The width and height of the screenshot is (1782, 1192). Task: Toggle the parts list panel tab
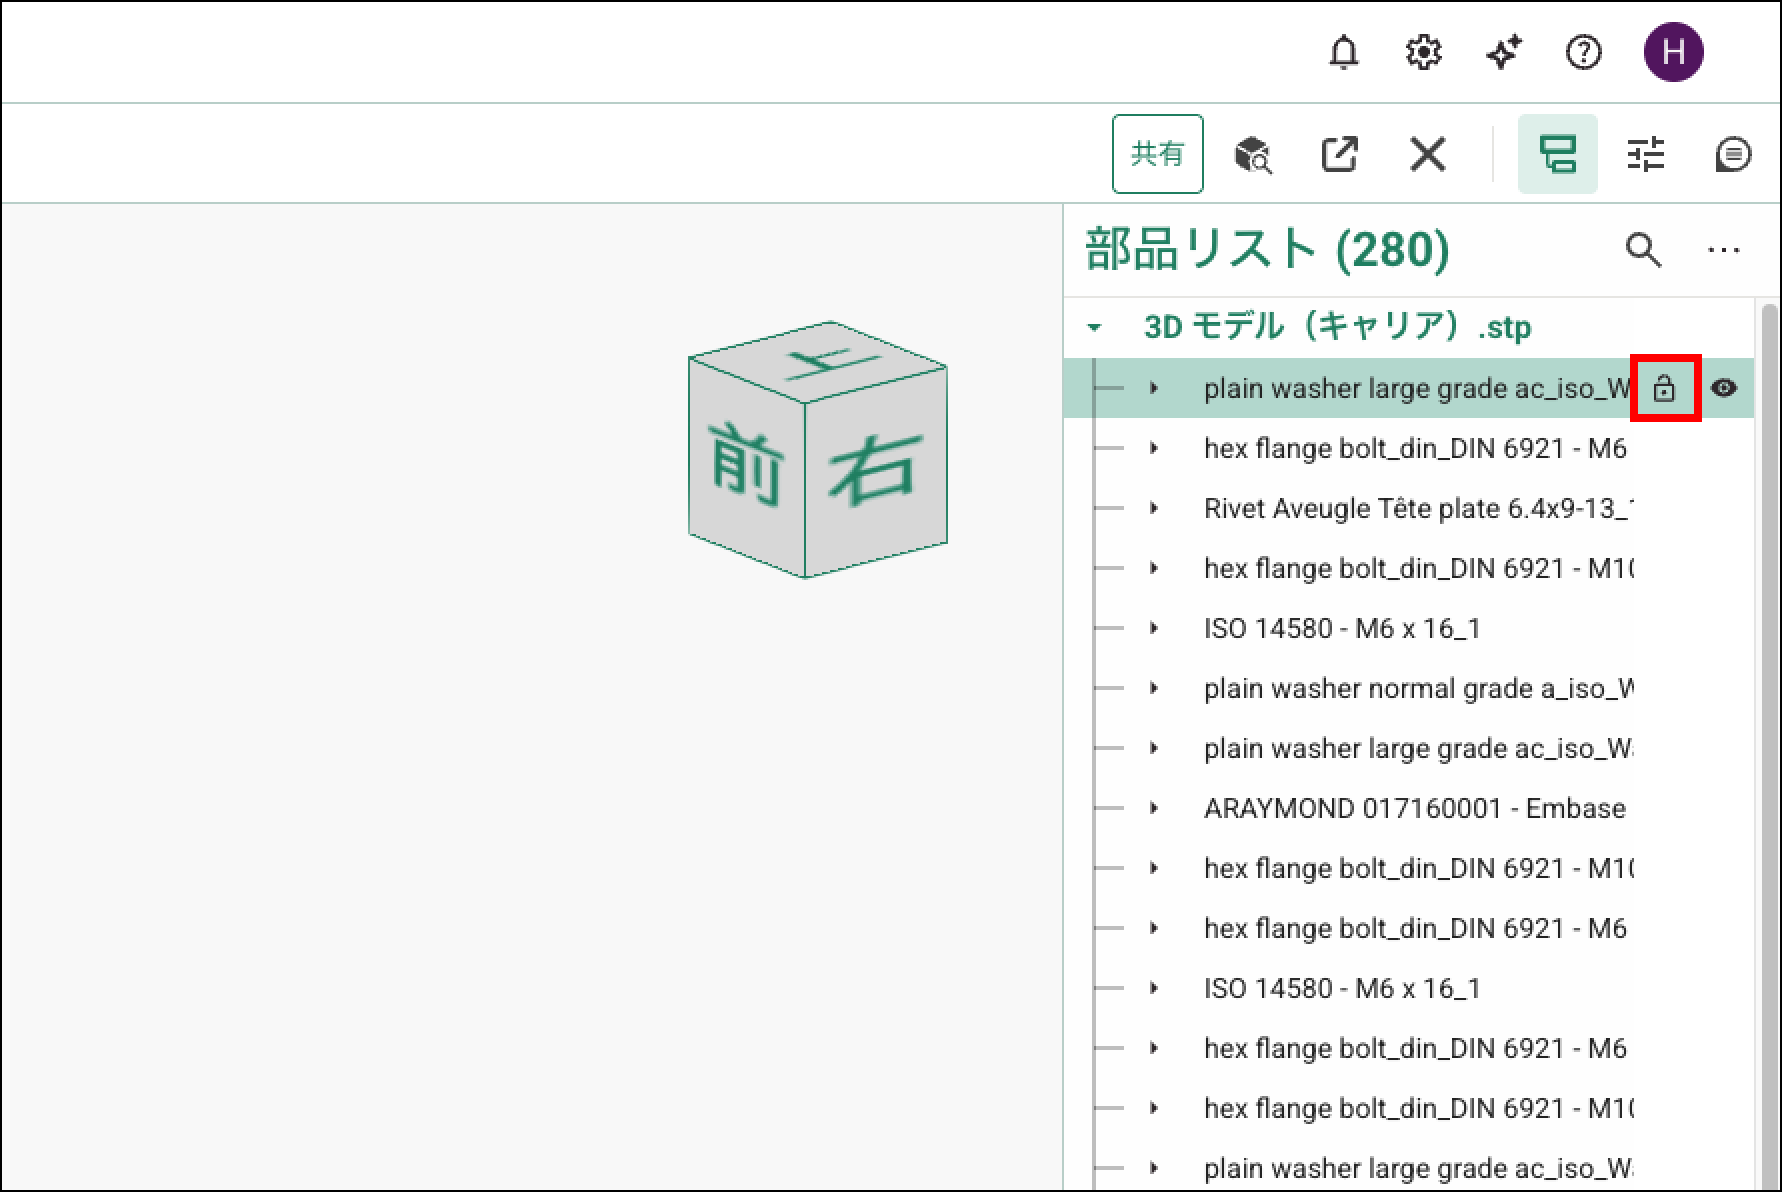pyautogui.click(x=1557, y=155)
